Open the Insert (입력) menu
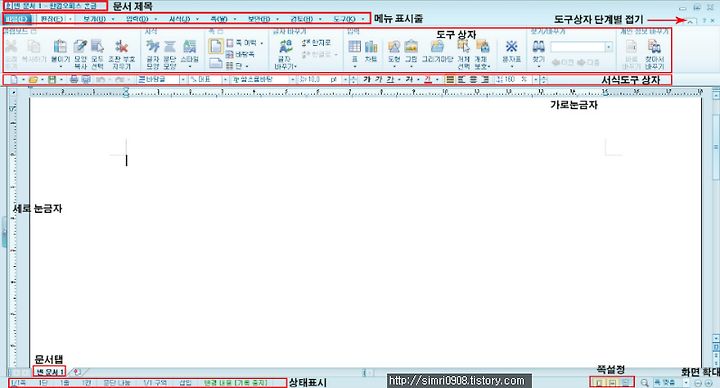 pos(137,19)
